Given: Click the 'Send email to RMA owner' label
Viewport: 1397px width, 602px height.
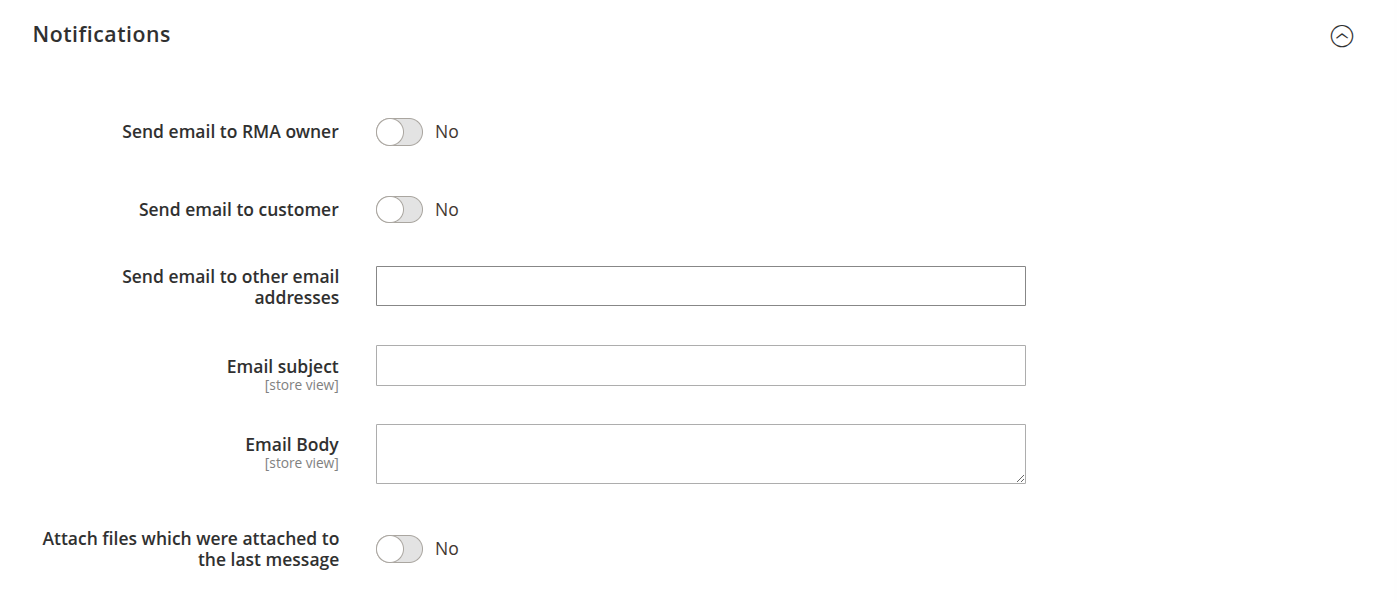Looking at the screenshot, I should click(x=230, y=132).
